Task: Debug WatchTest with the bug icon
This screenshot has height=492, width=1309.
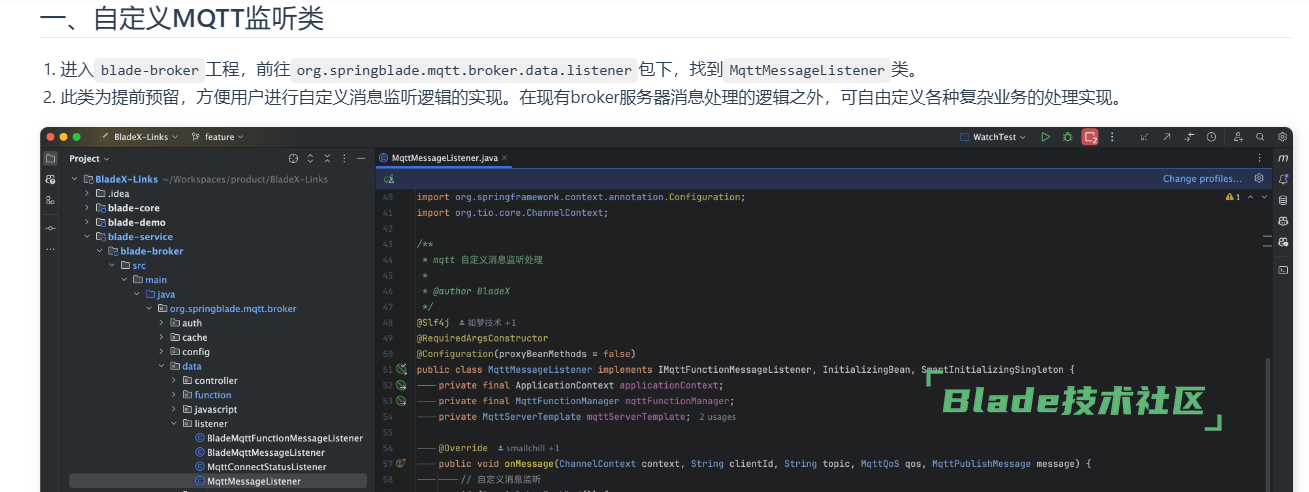Action: pyautogui.click(x=1067, y=137)
